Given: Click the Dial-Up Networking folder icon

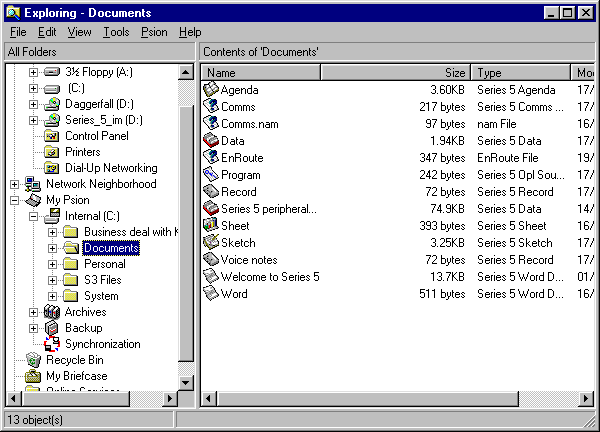Looking at the screenshot, I should tap(52, 168).
